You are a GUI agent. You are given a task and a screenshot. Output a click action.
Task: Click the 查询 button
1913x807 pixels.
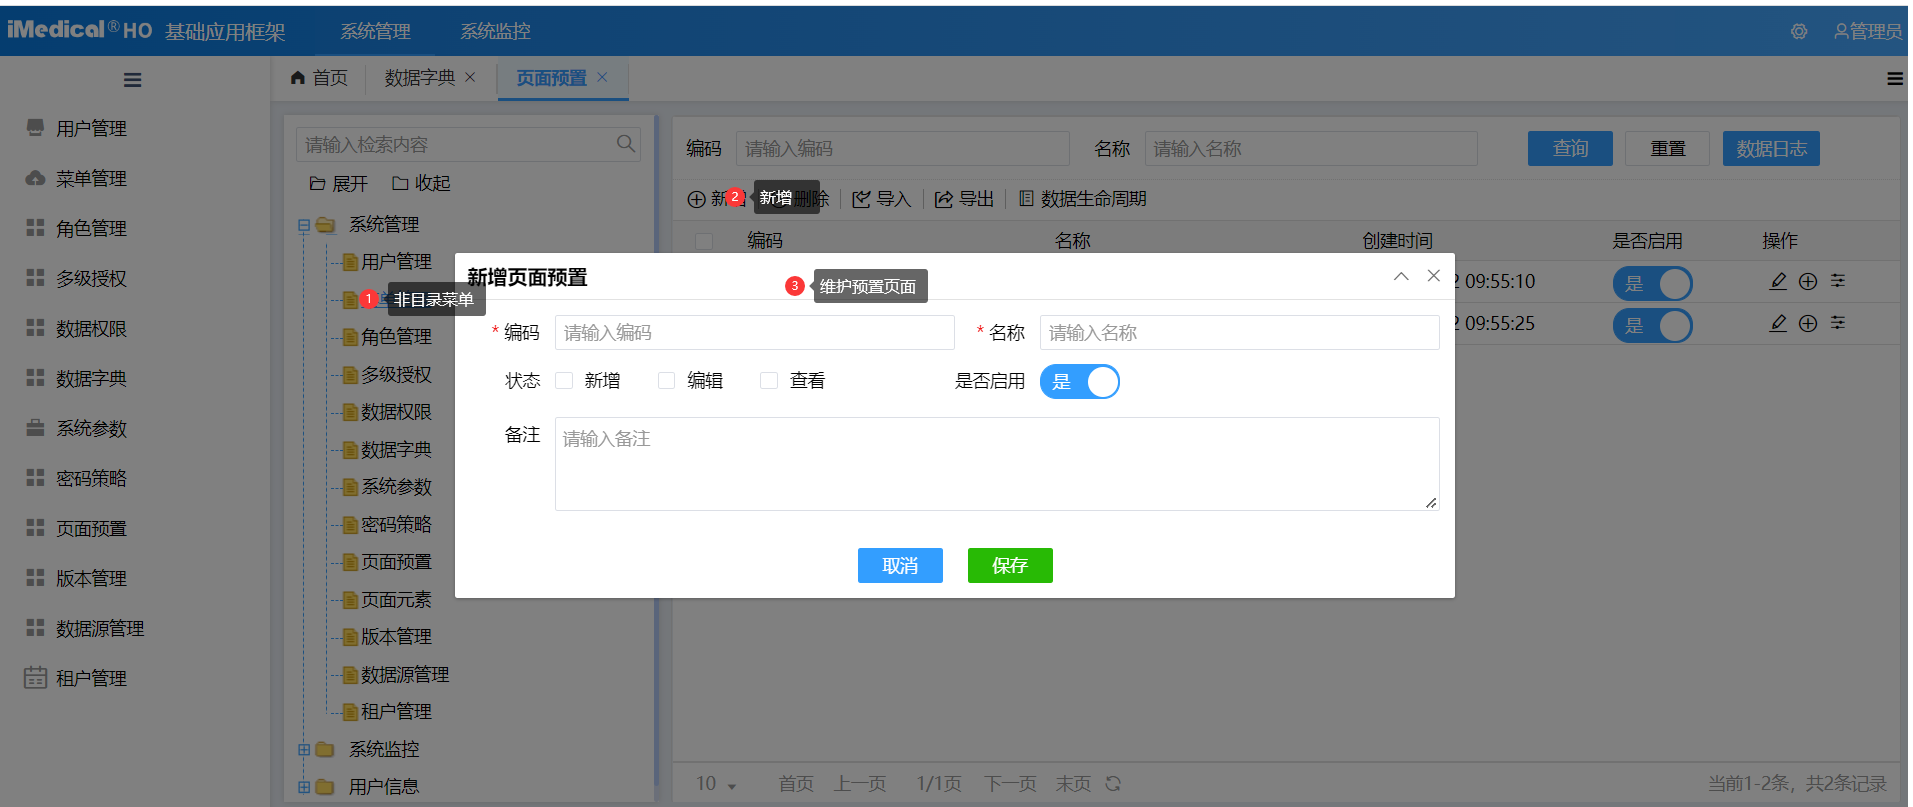click(1570, 148)
